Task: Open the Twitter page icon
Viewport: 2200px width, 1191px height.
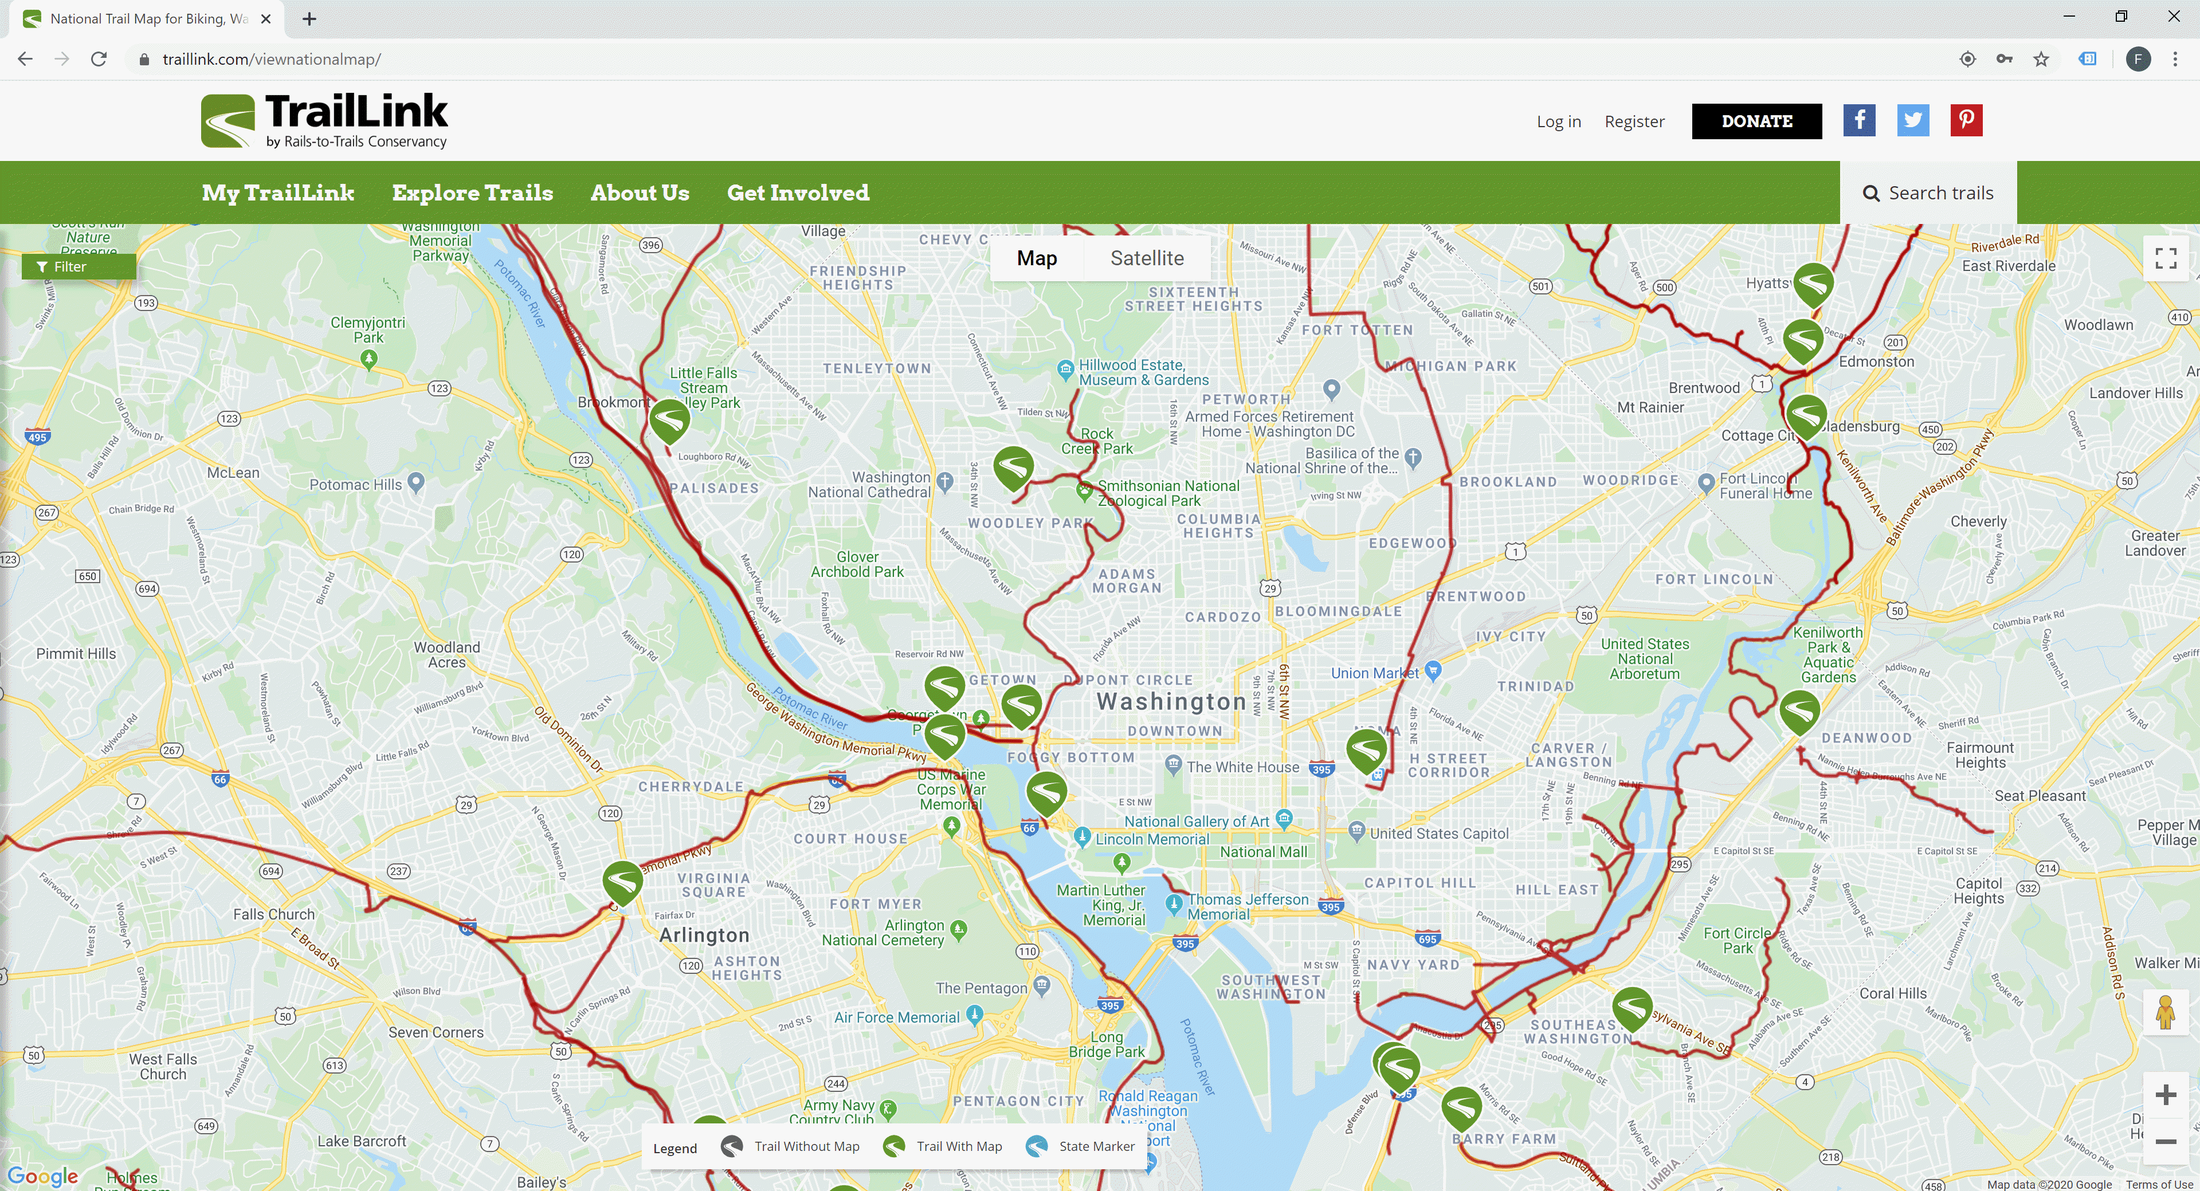Action: pyautogui.click(x=1913, y=121)
